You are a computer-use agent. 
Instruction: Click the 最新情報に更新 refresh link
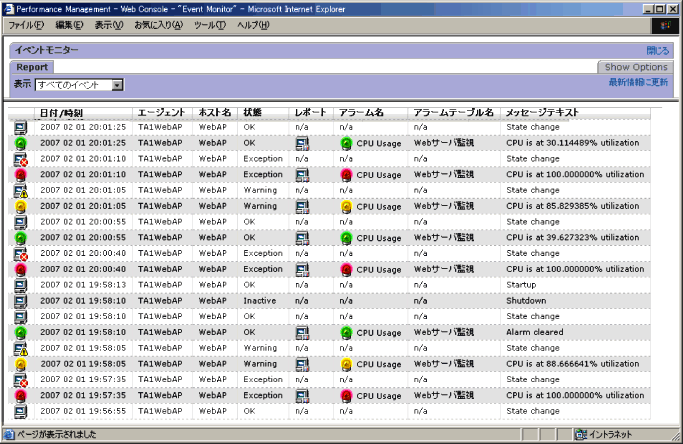point(638,82)
